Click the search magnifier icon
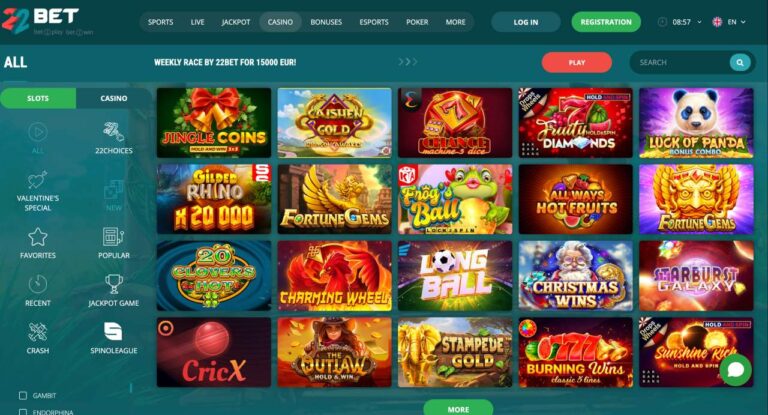Image resolution: width=768 pixels, height=415 pixels. pyautogui.click(x=740, y=63)
